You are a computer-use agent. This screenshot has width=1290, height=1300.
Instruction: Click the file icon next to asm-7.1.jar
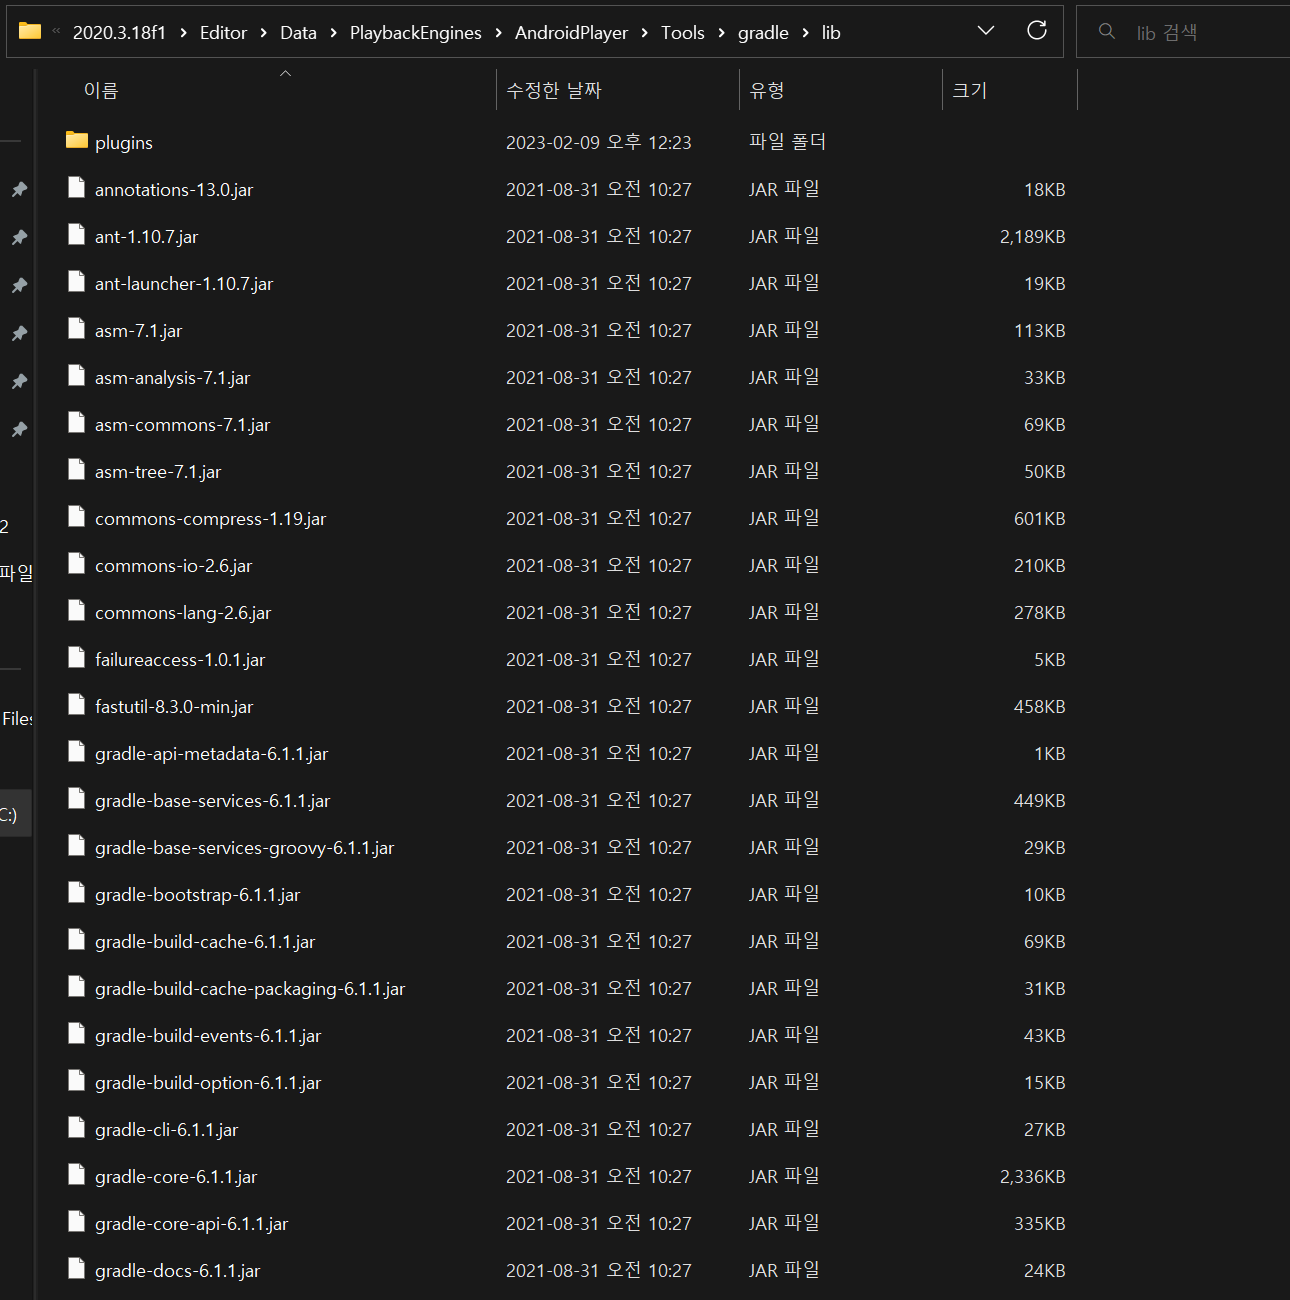76,328
